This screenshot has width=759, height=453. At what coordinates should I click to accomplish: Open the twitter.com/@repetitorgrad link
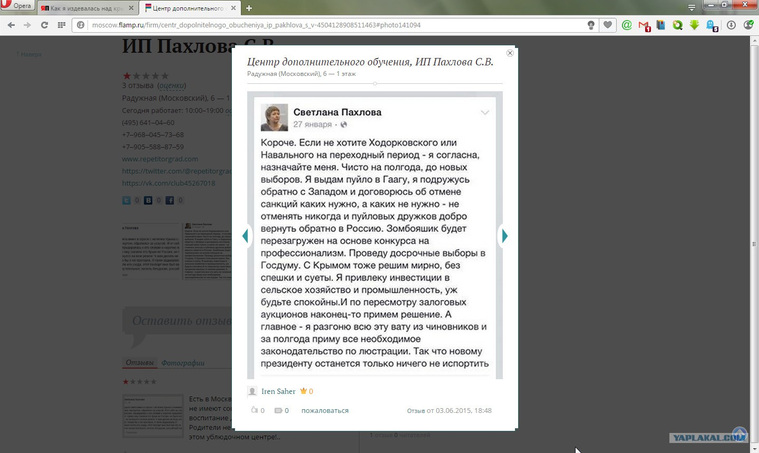[x=177, y=171]
